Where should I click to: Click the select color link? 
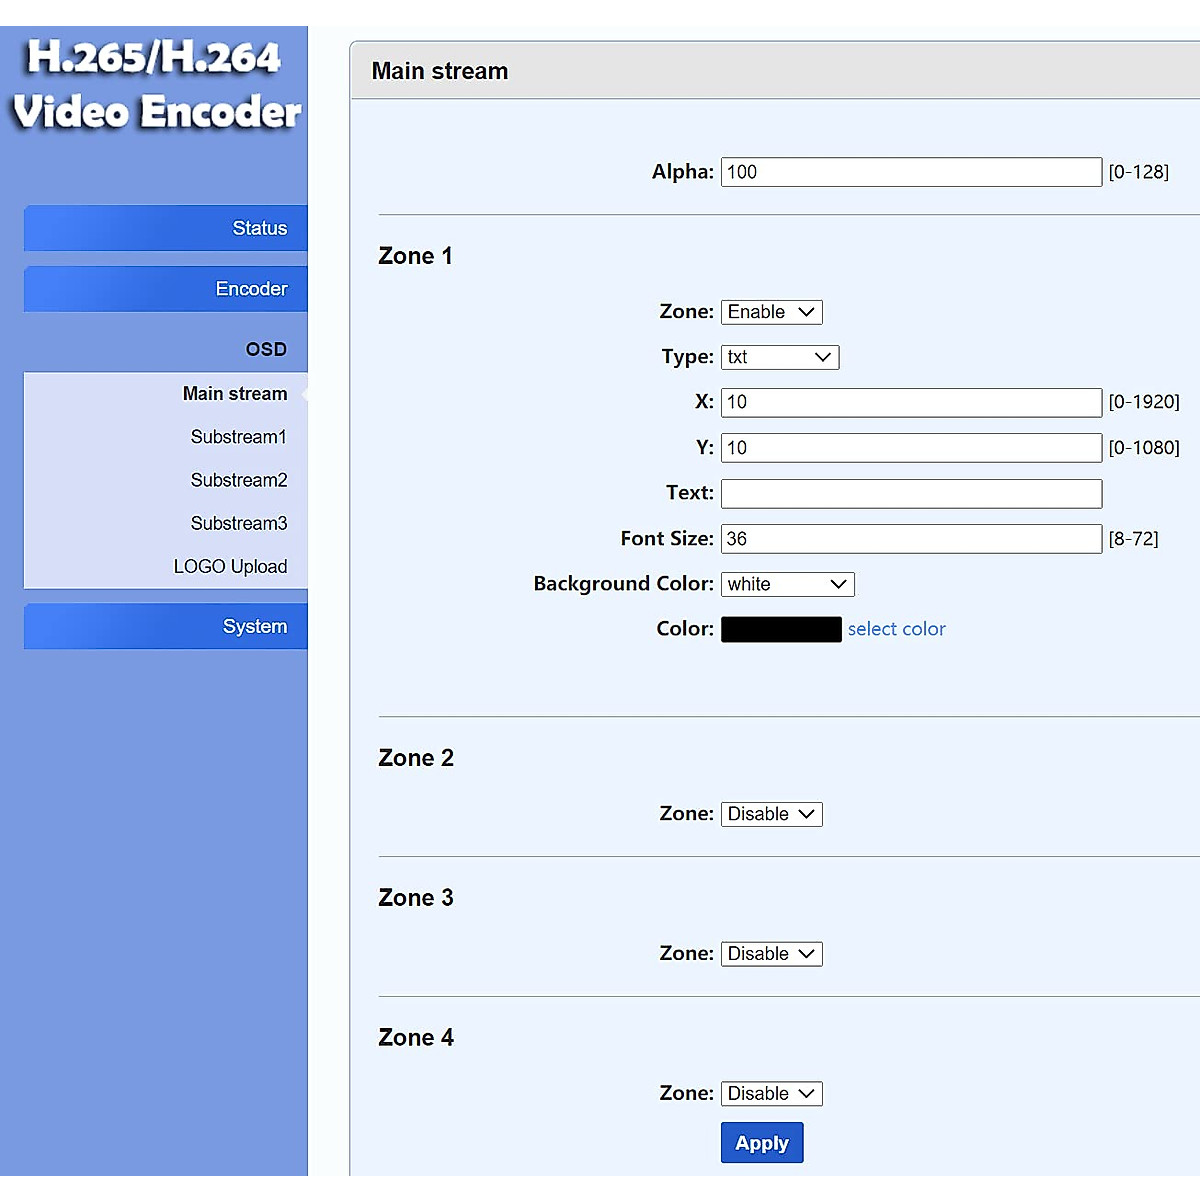(x=896, y=629)
